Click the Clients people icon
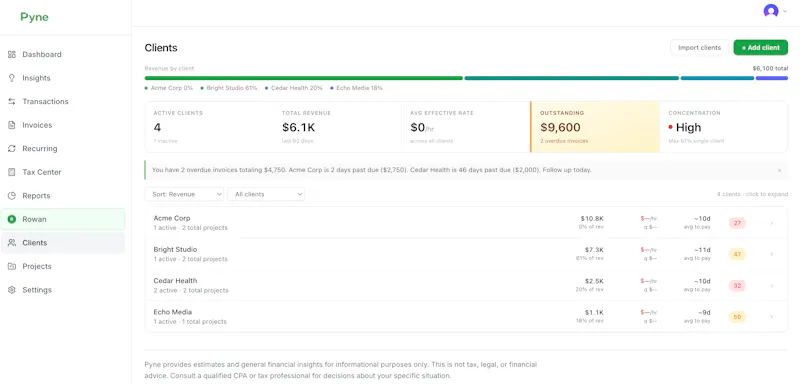The height and width of the screenshot is (384, 800). pyautogui.click(x=12, y=243)
